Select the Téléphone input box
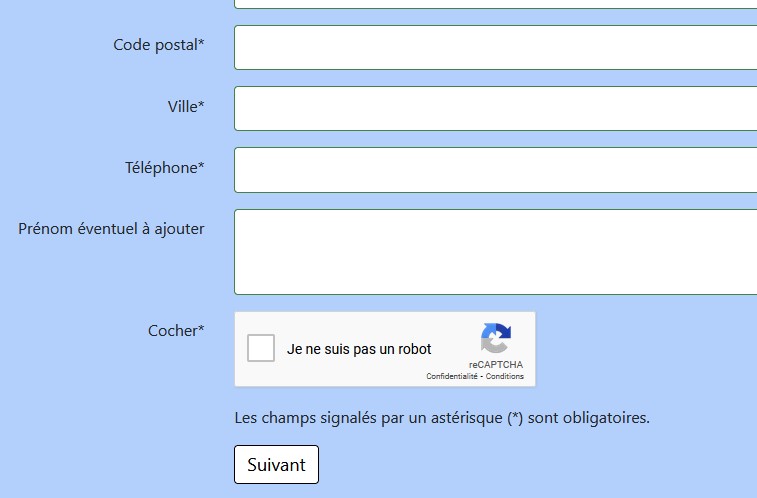Screen dimensions: 757x498 [x=495, y=169]
